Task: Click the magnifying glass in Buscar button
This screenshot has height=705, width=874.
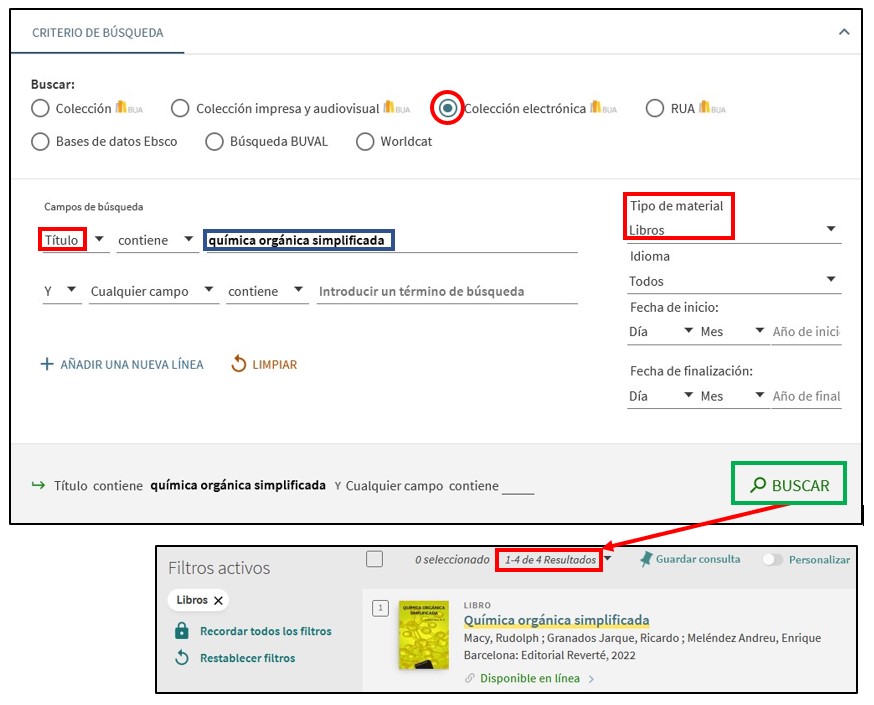Action: tap(758, 485)
